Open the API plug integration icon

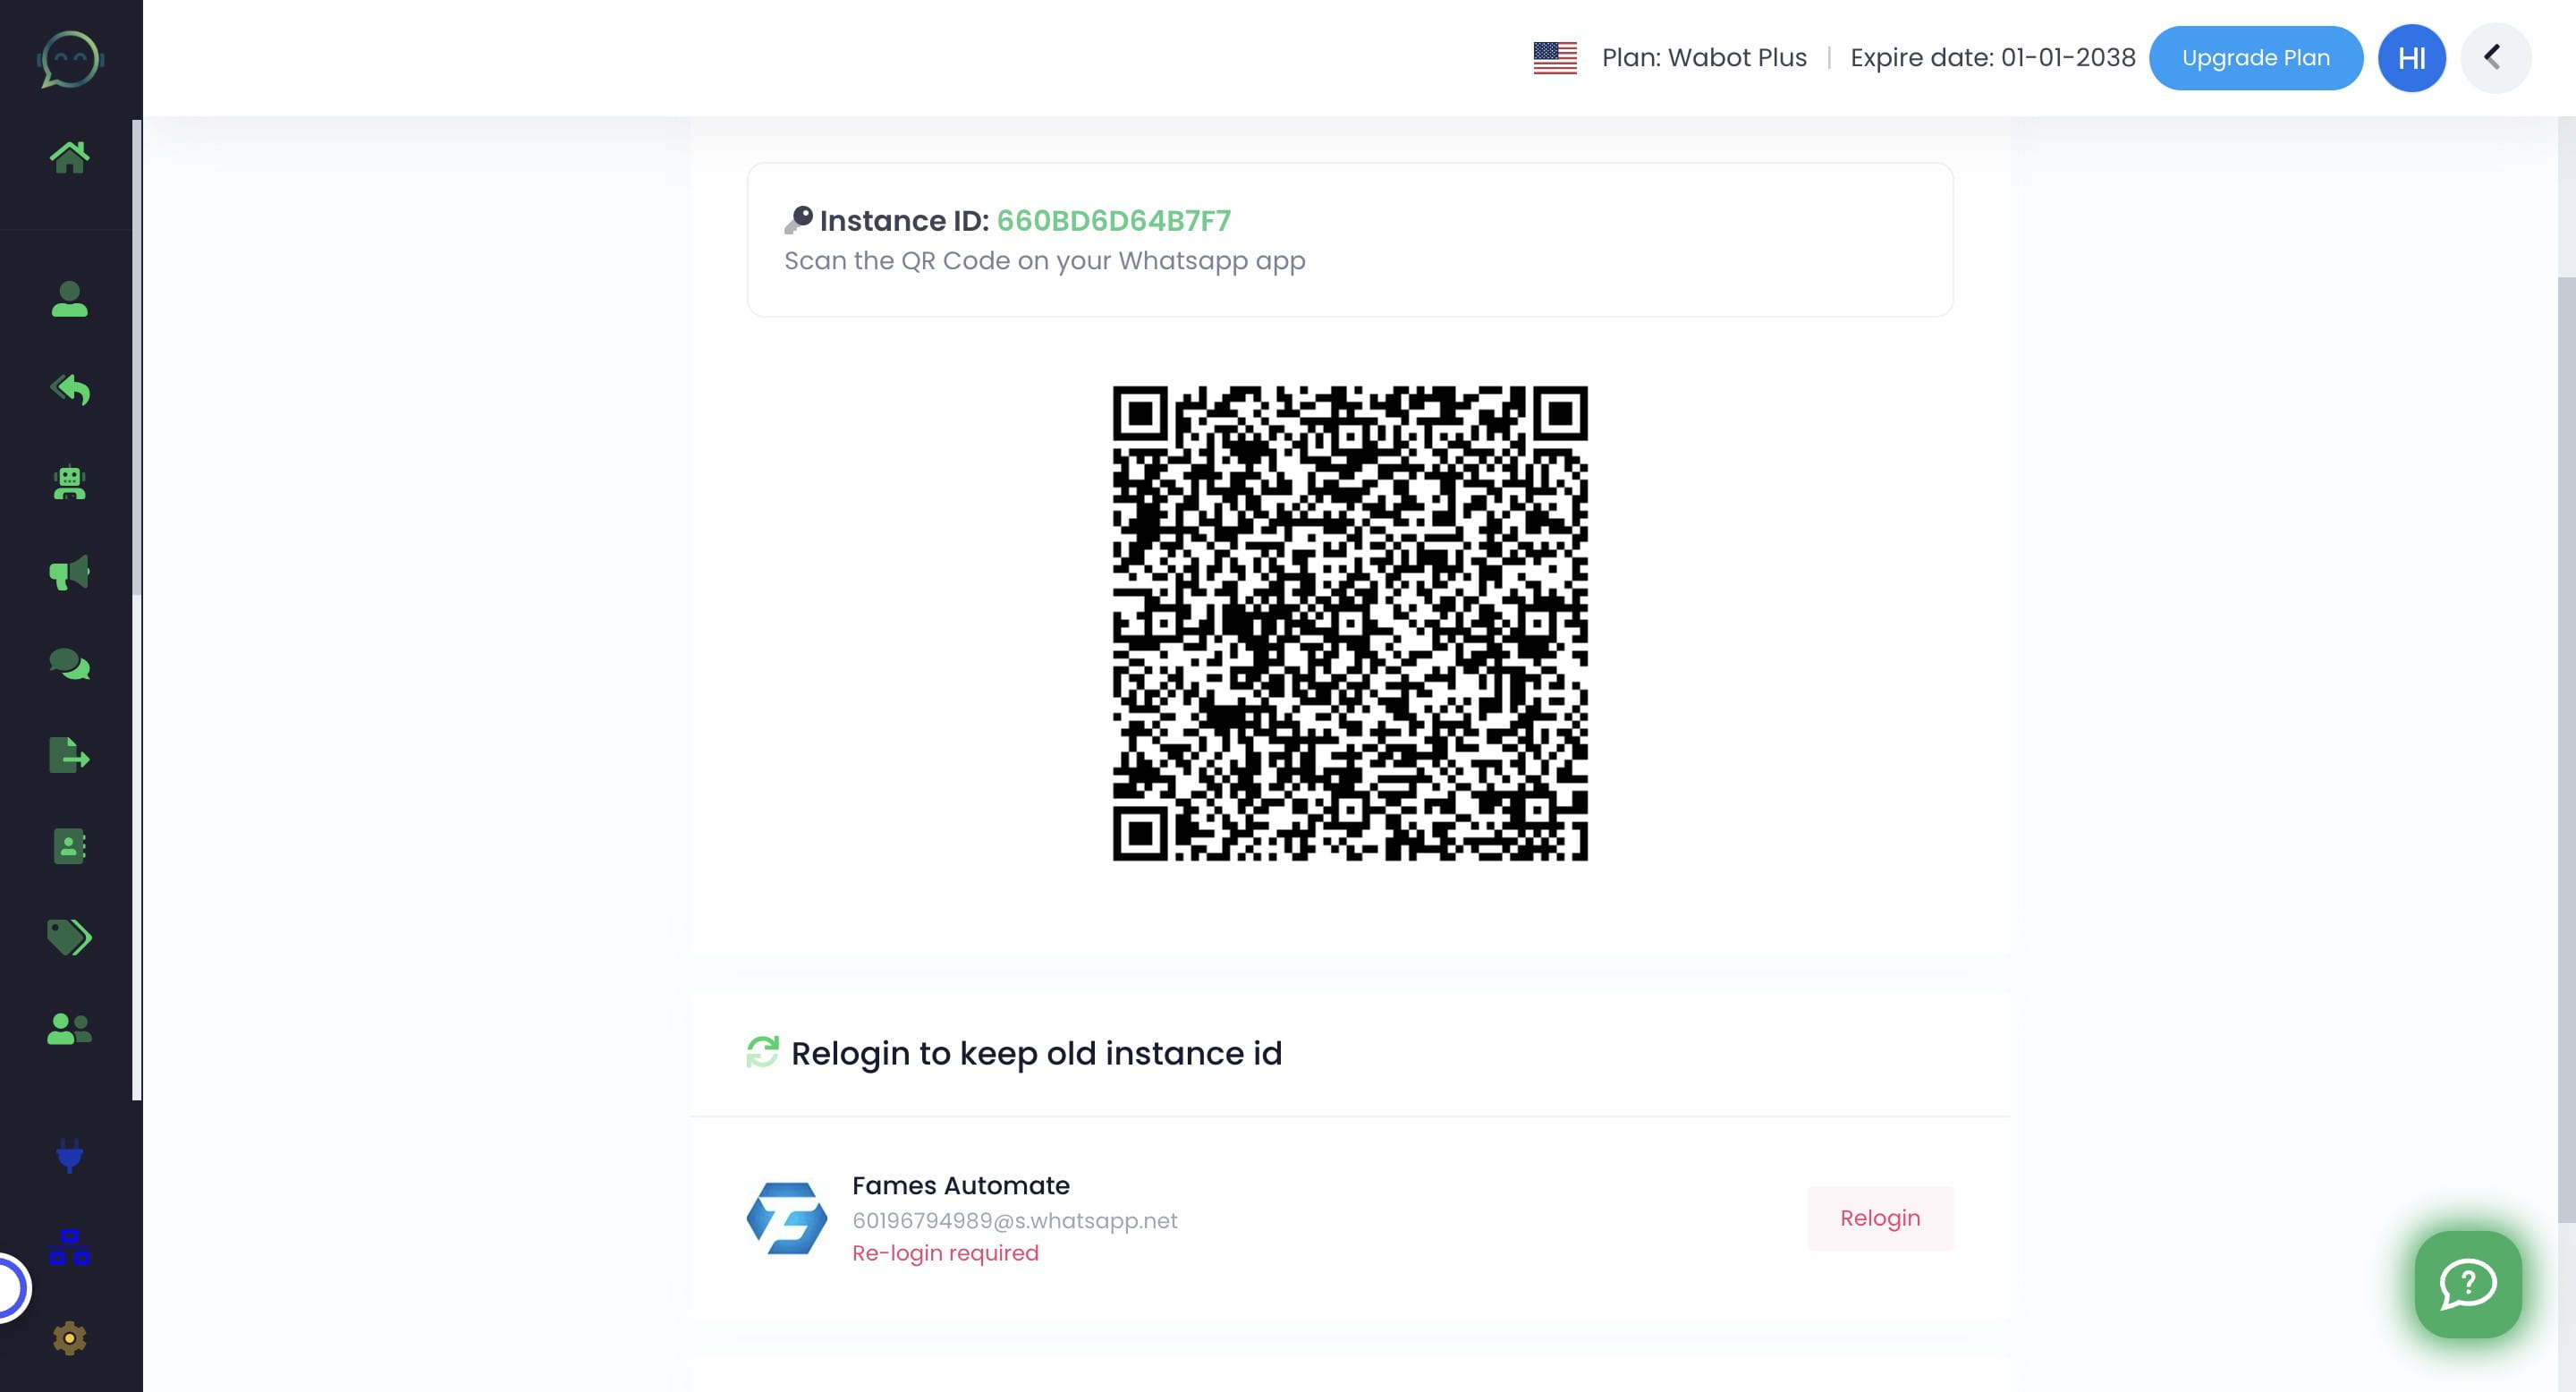pos(69,1158)
